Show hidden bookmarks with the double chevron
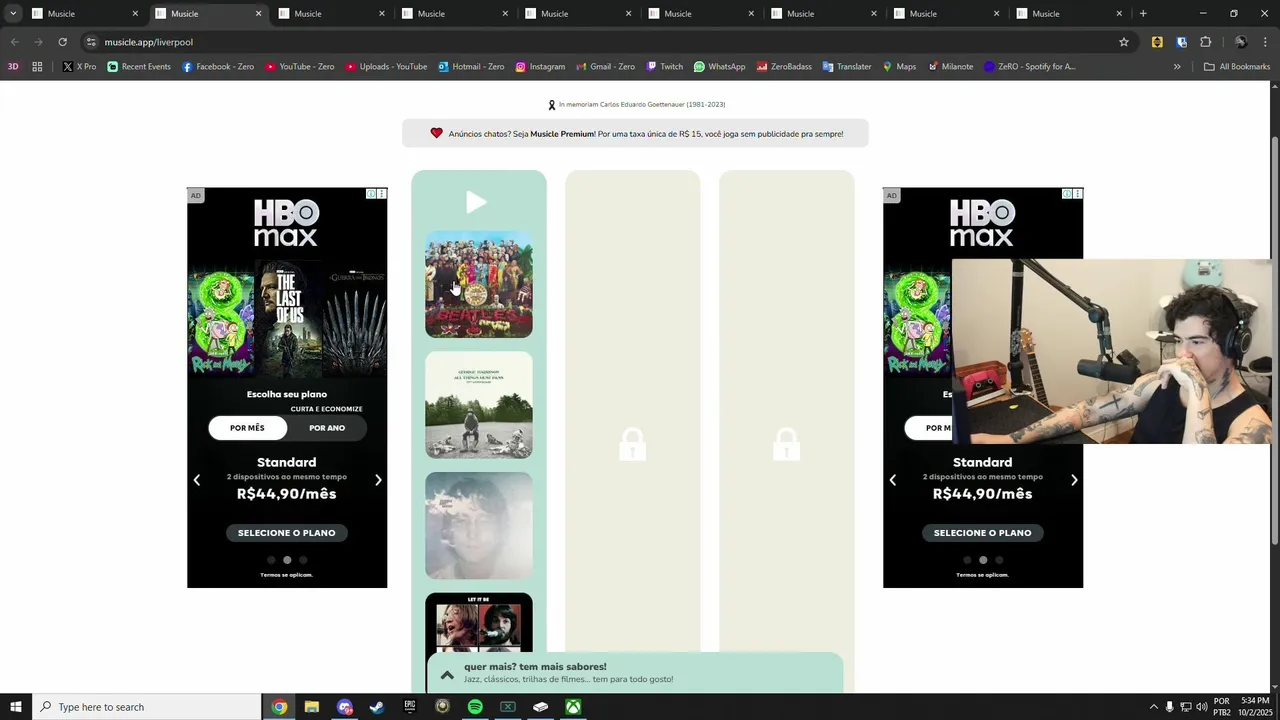 1177,67
